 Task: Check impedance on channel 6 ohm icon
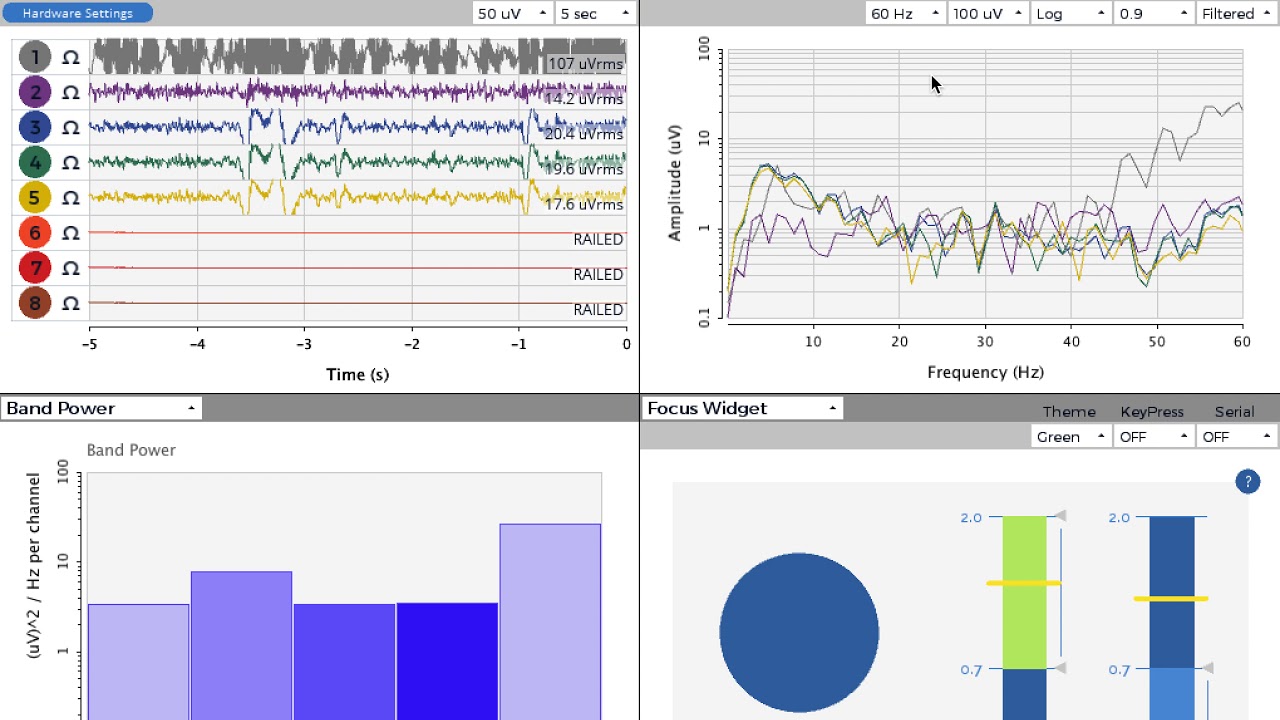[x=70, y=233]
